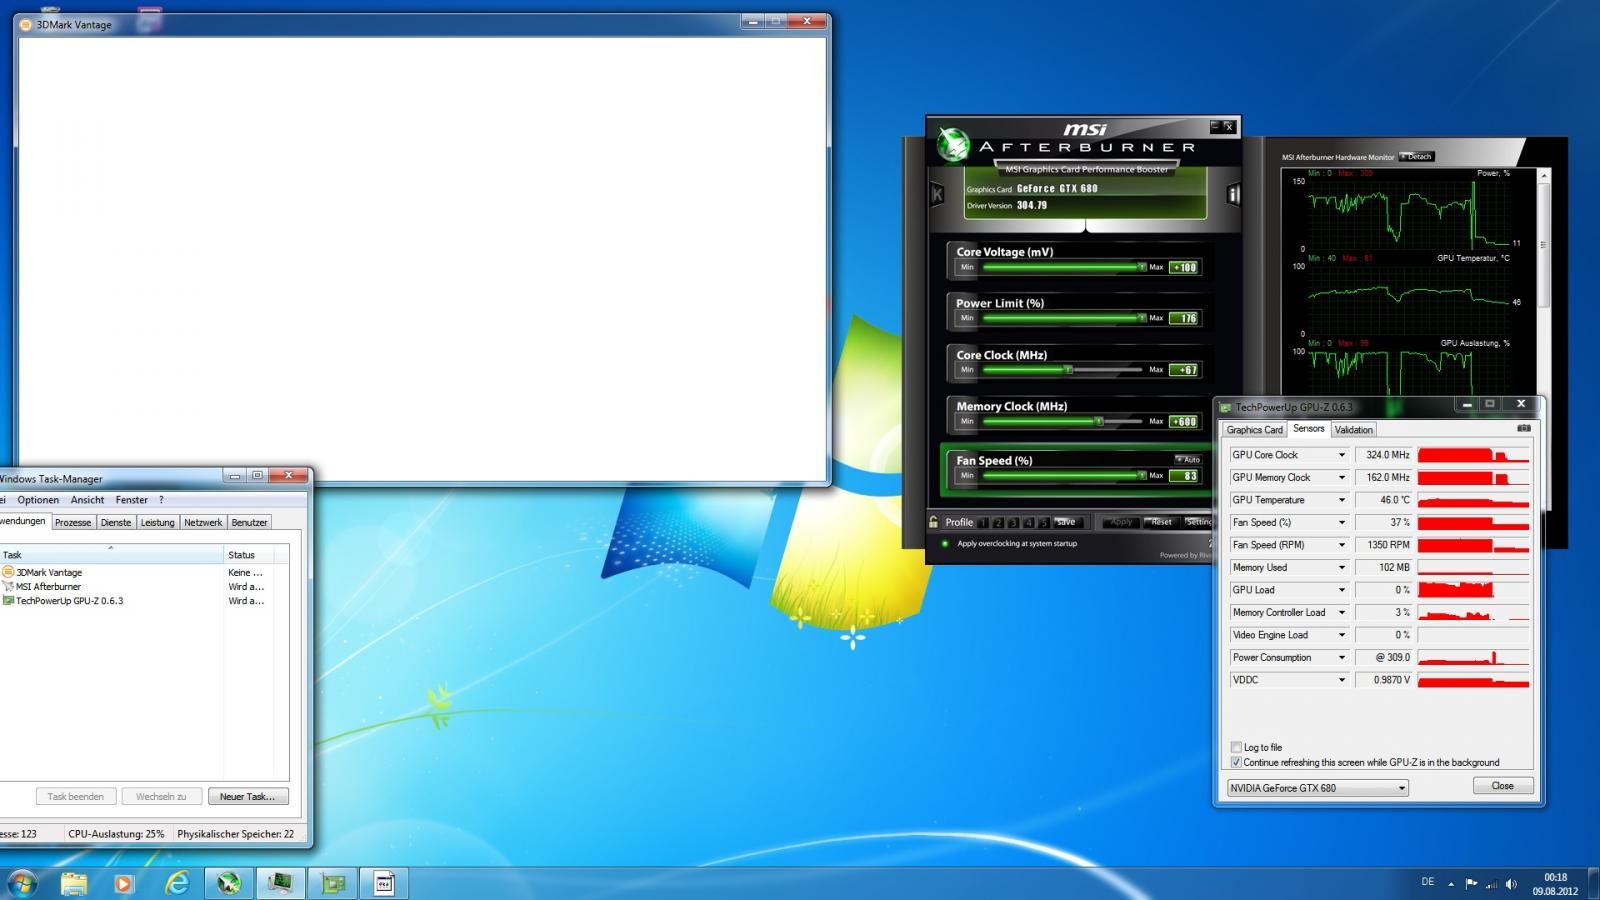Switch to GPU-Z taskbar icon
The height and width of the screenshot is (900, 1600).
[333, 883]
